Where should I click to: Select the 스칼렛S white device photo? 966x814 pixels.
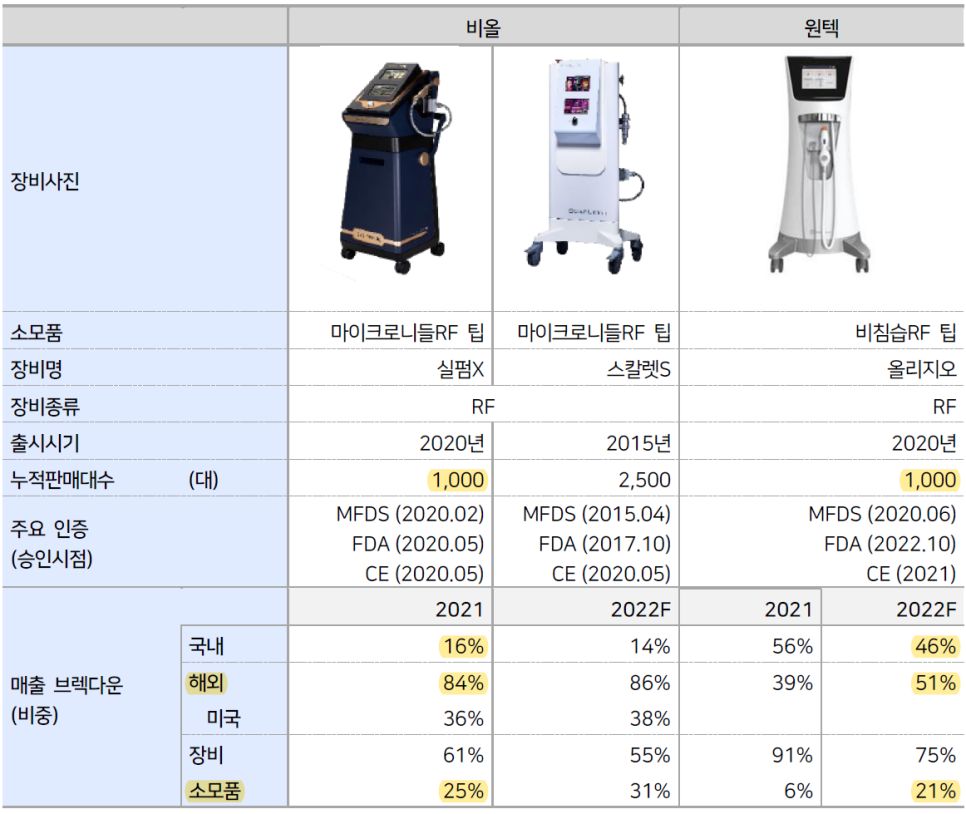click(583, 166)
